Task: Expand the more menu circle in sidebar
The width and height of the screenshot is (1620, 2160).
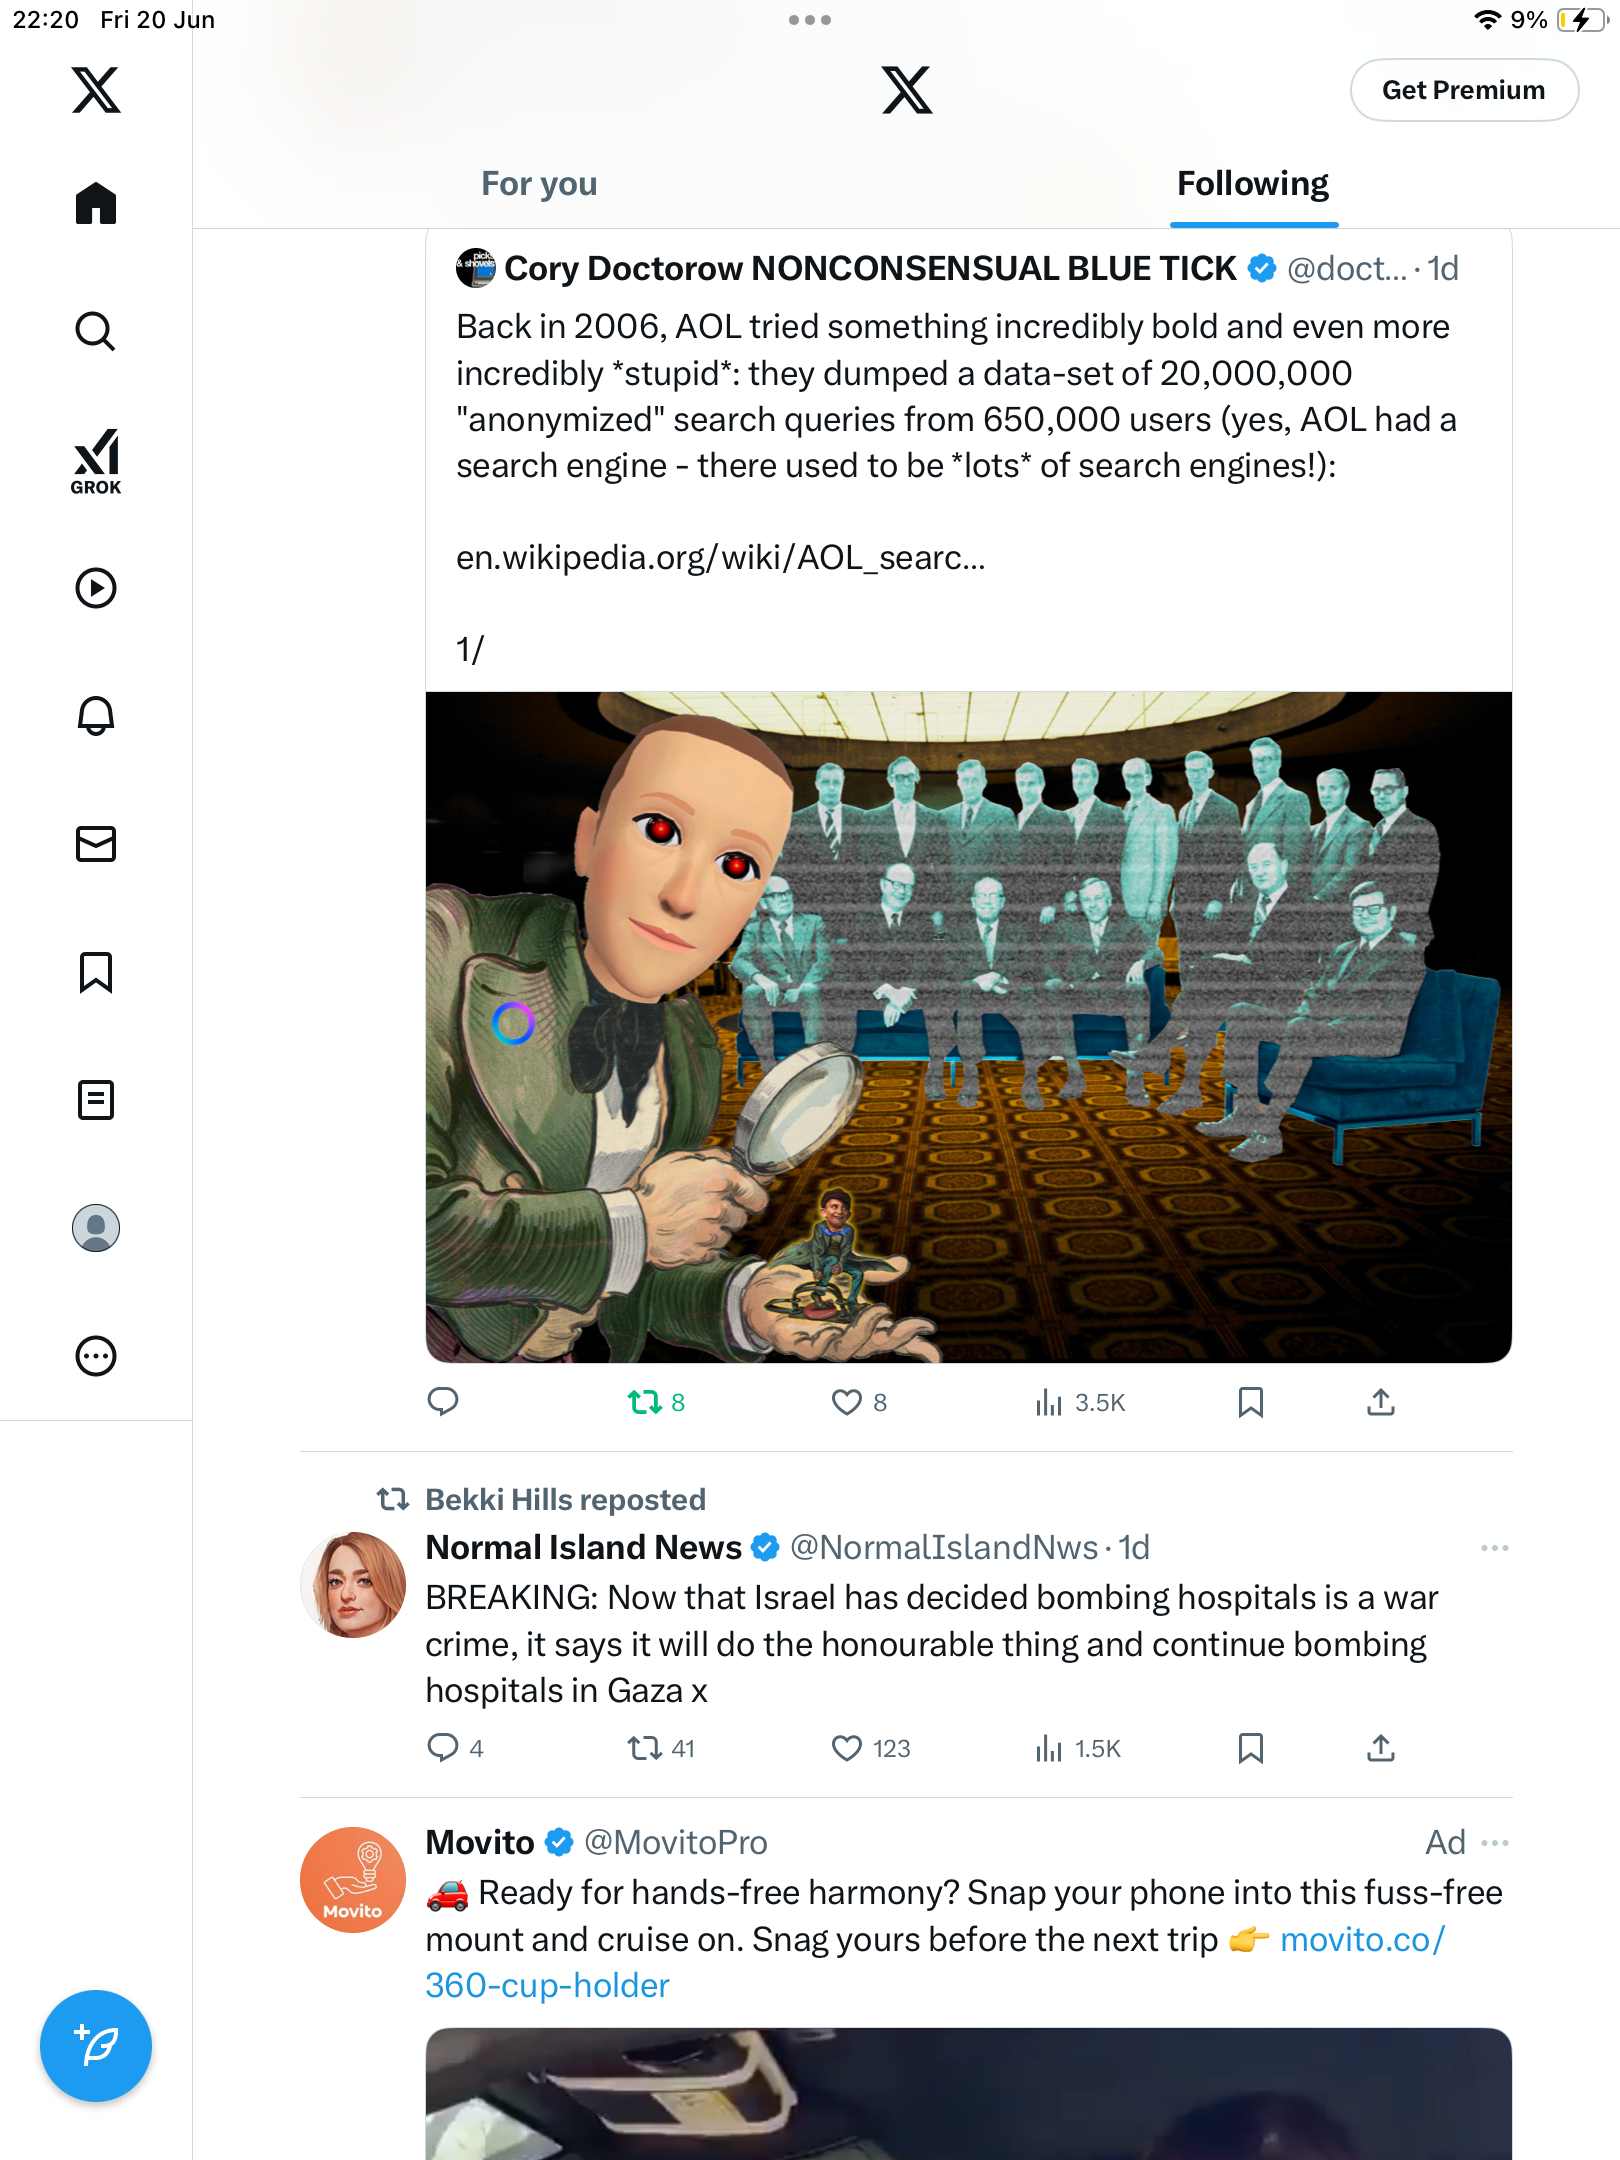Action: (96, 1356)
